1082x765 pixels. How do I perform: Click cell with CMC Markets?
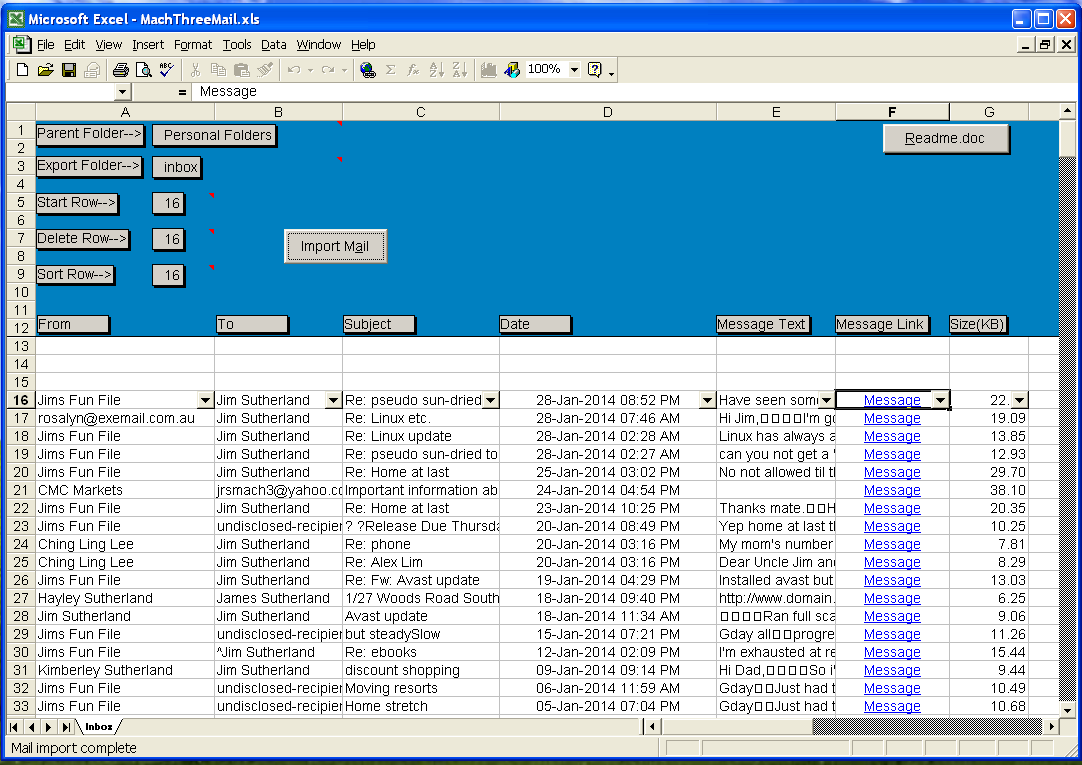point(125,490)
